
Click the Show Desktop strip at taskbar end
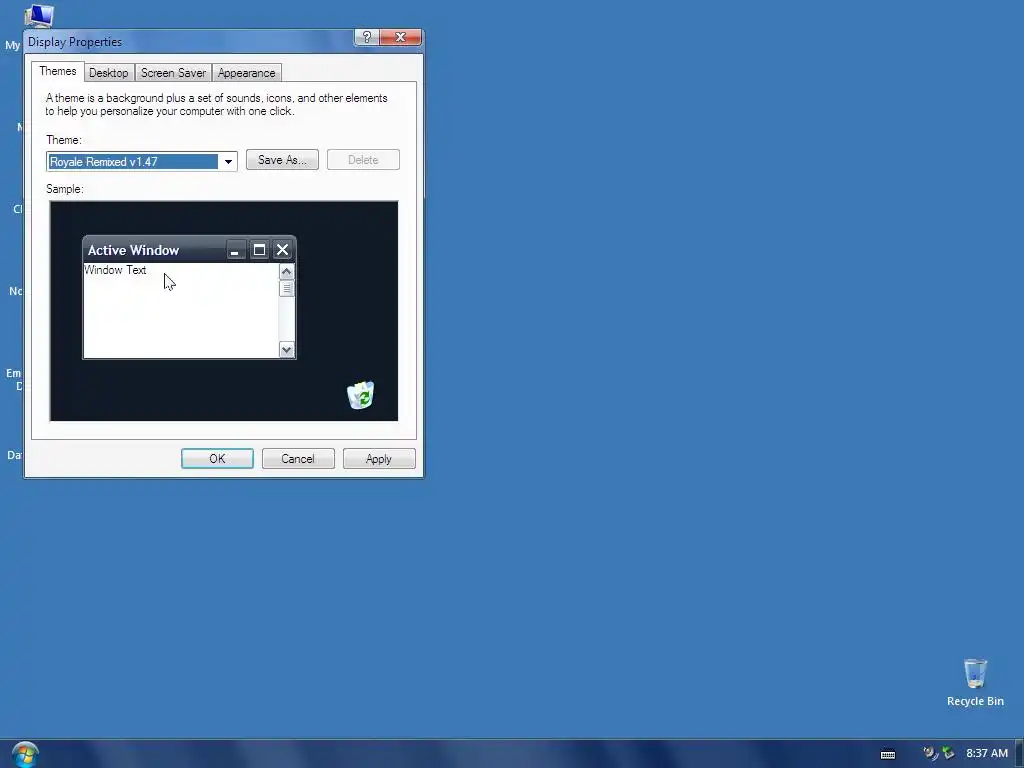[1019, 754]
